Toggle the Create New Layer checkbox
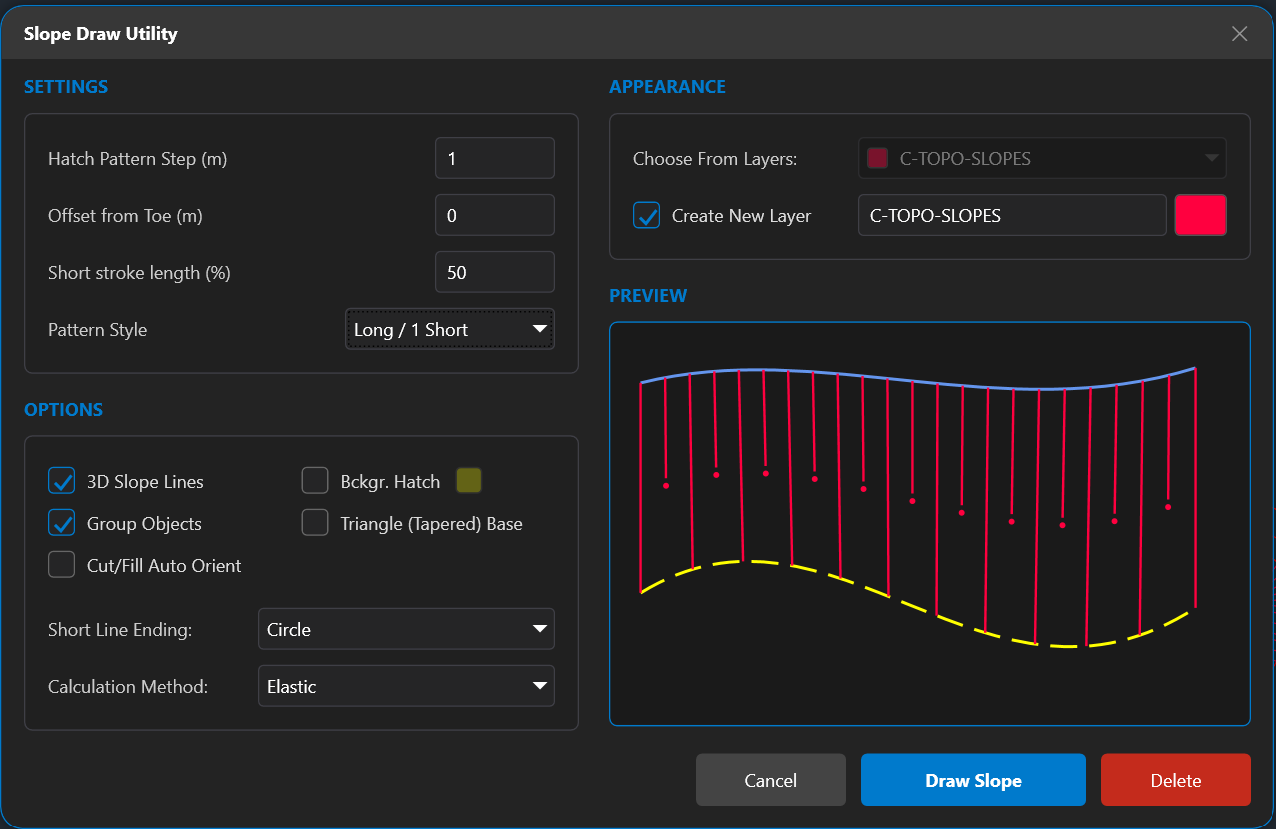Image resolution: width=1276 pixels, height=829 pixels. 647,215
